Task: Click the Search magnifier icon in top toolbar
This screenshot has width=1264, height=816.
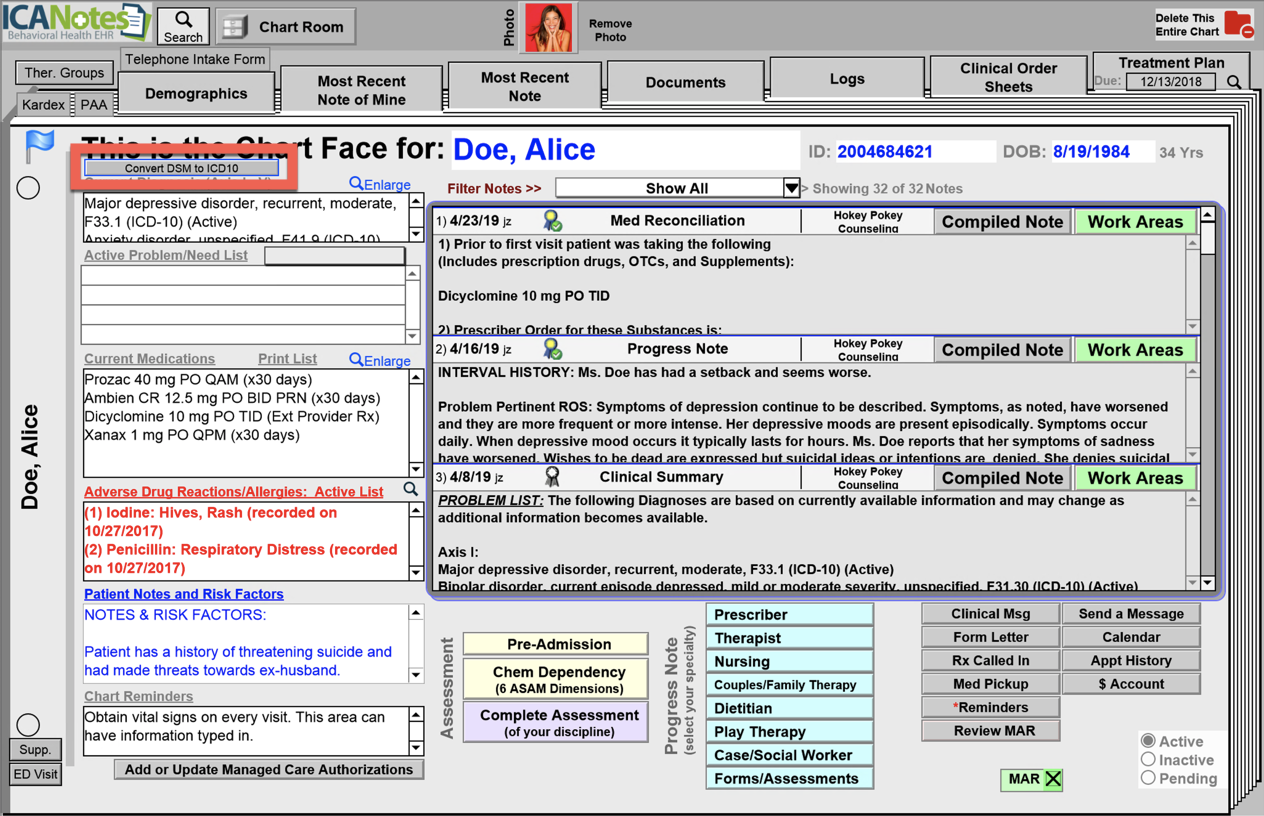Action: 182,20
